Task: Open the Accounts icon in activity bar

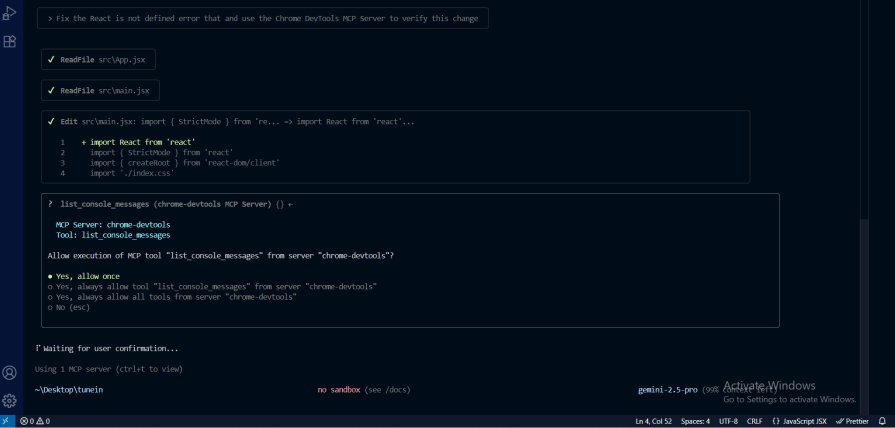Action: coord(10,372)
